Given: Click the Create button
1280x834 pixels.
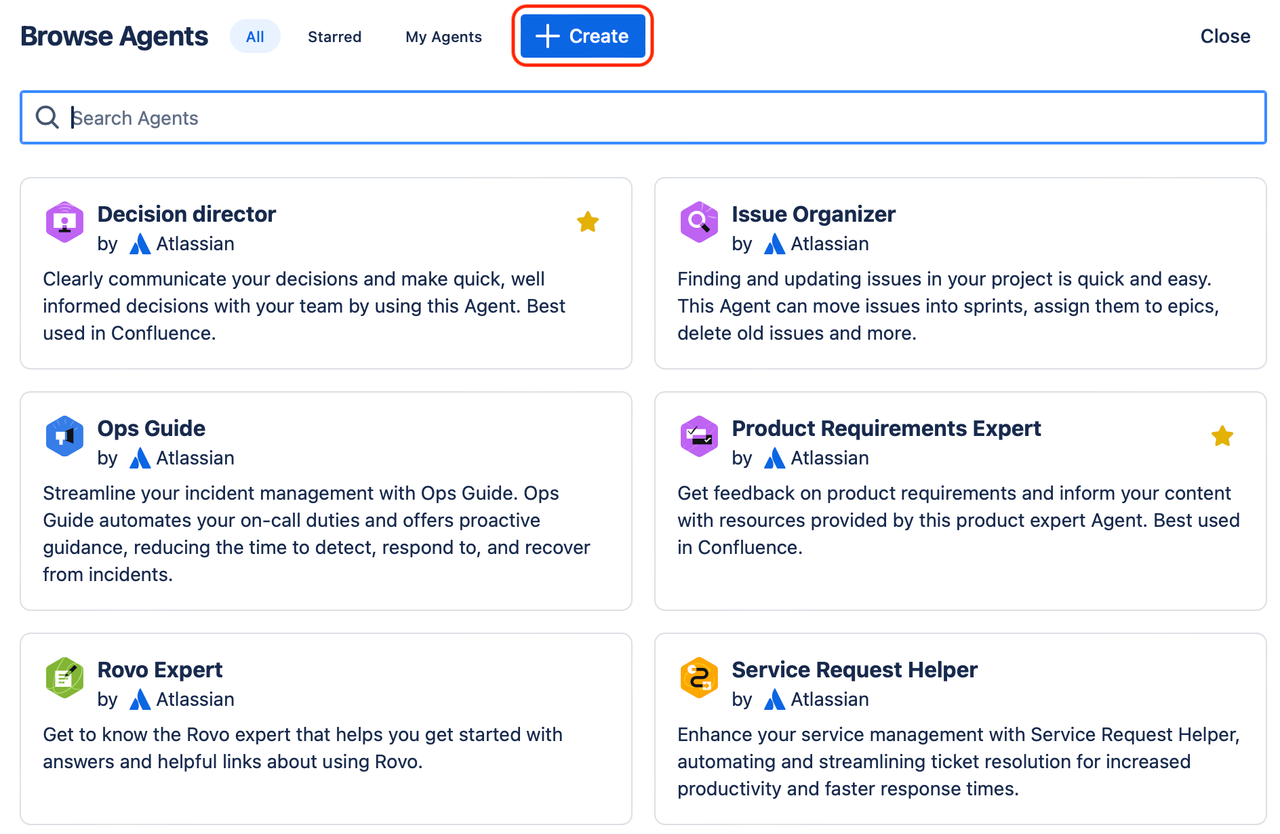Looking at the screenshot, I should click(582, 35).
